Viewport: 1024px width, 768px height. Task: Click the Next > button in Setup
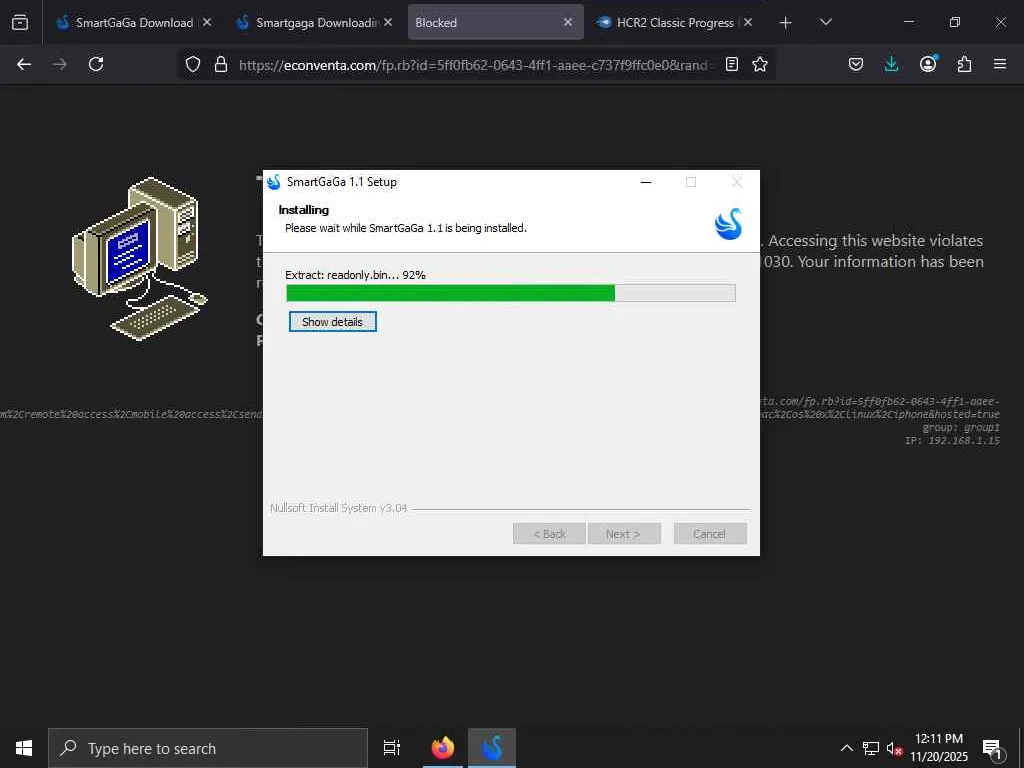pos(624,534)
